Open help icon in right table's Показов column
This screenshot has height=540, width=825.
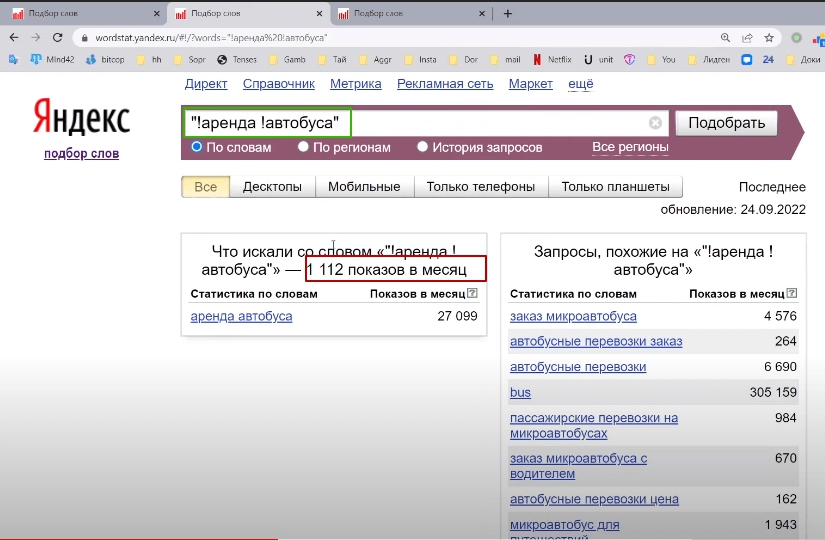(791, 293)
